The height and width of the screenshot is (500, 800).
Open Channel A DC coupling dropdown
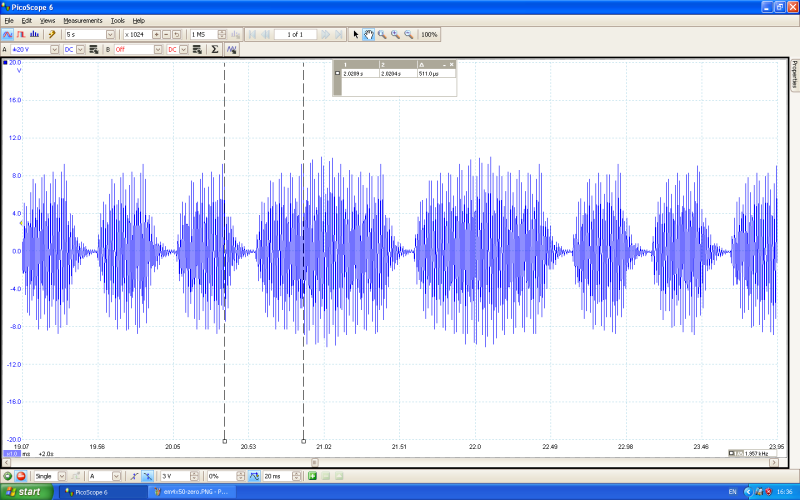click(80, 49)
